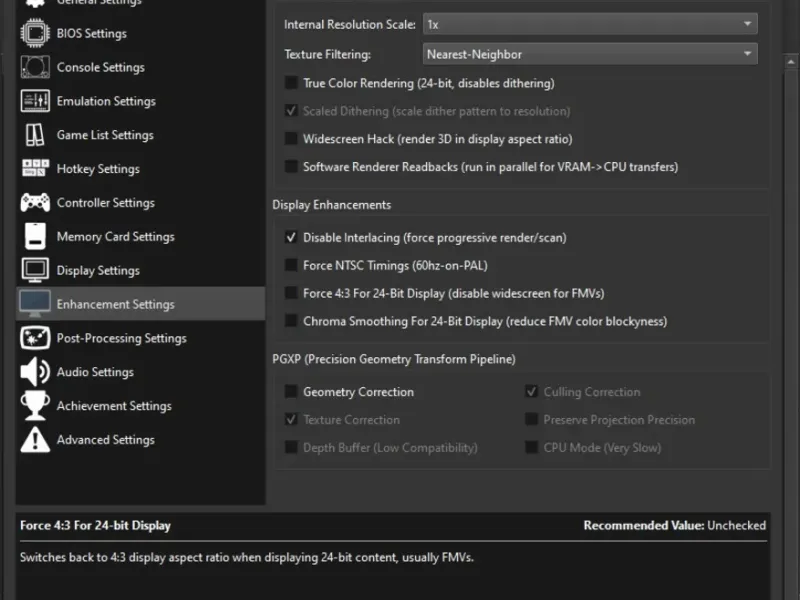Click the BIOS Settings chip icon
Image resolution: width=800 pixels, height=600 pixels.
point(35,33)
